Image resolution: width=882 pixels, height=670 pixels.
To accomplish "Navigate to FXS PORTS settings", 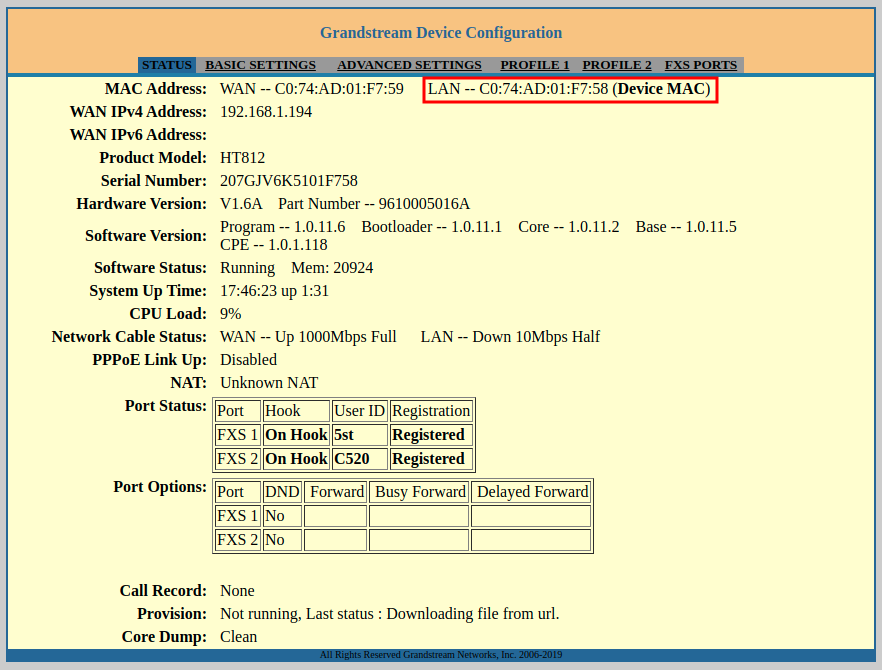I will (701, 65).
